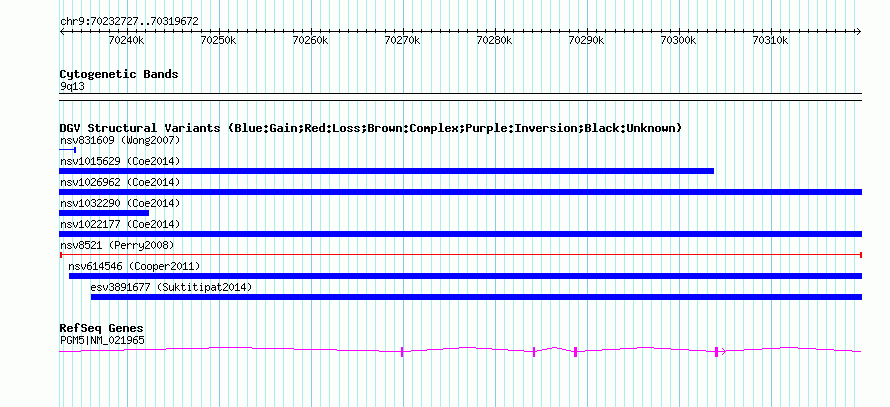The image size is (890, 407).
Task: Click the blue nsv1015629 gain bar
Action: click(387, 171)
